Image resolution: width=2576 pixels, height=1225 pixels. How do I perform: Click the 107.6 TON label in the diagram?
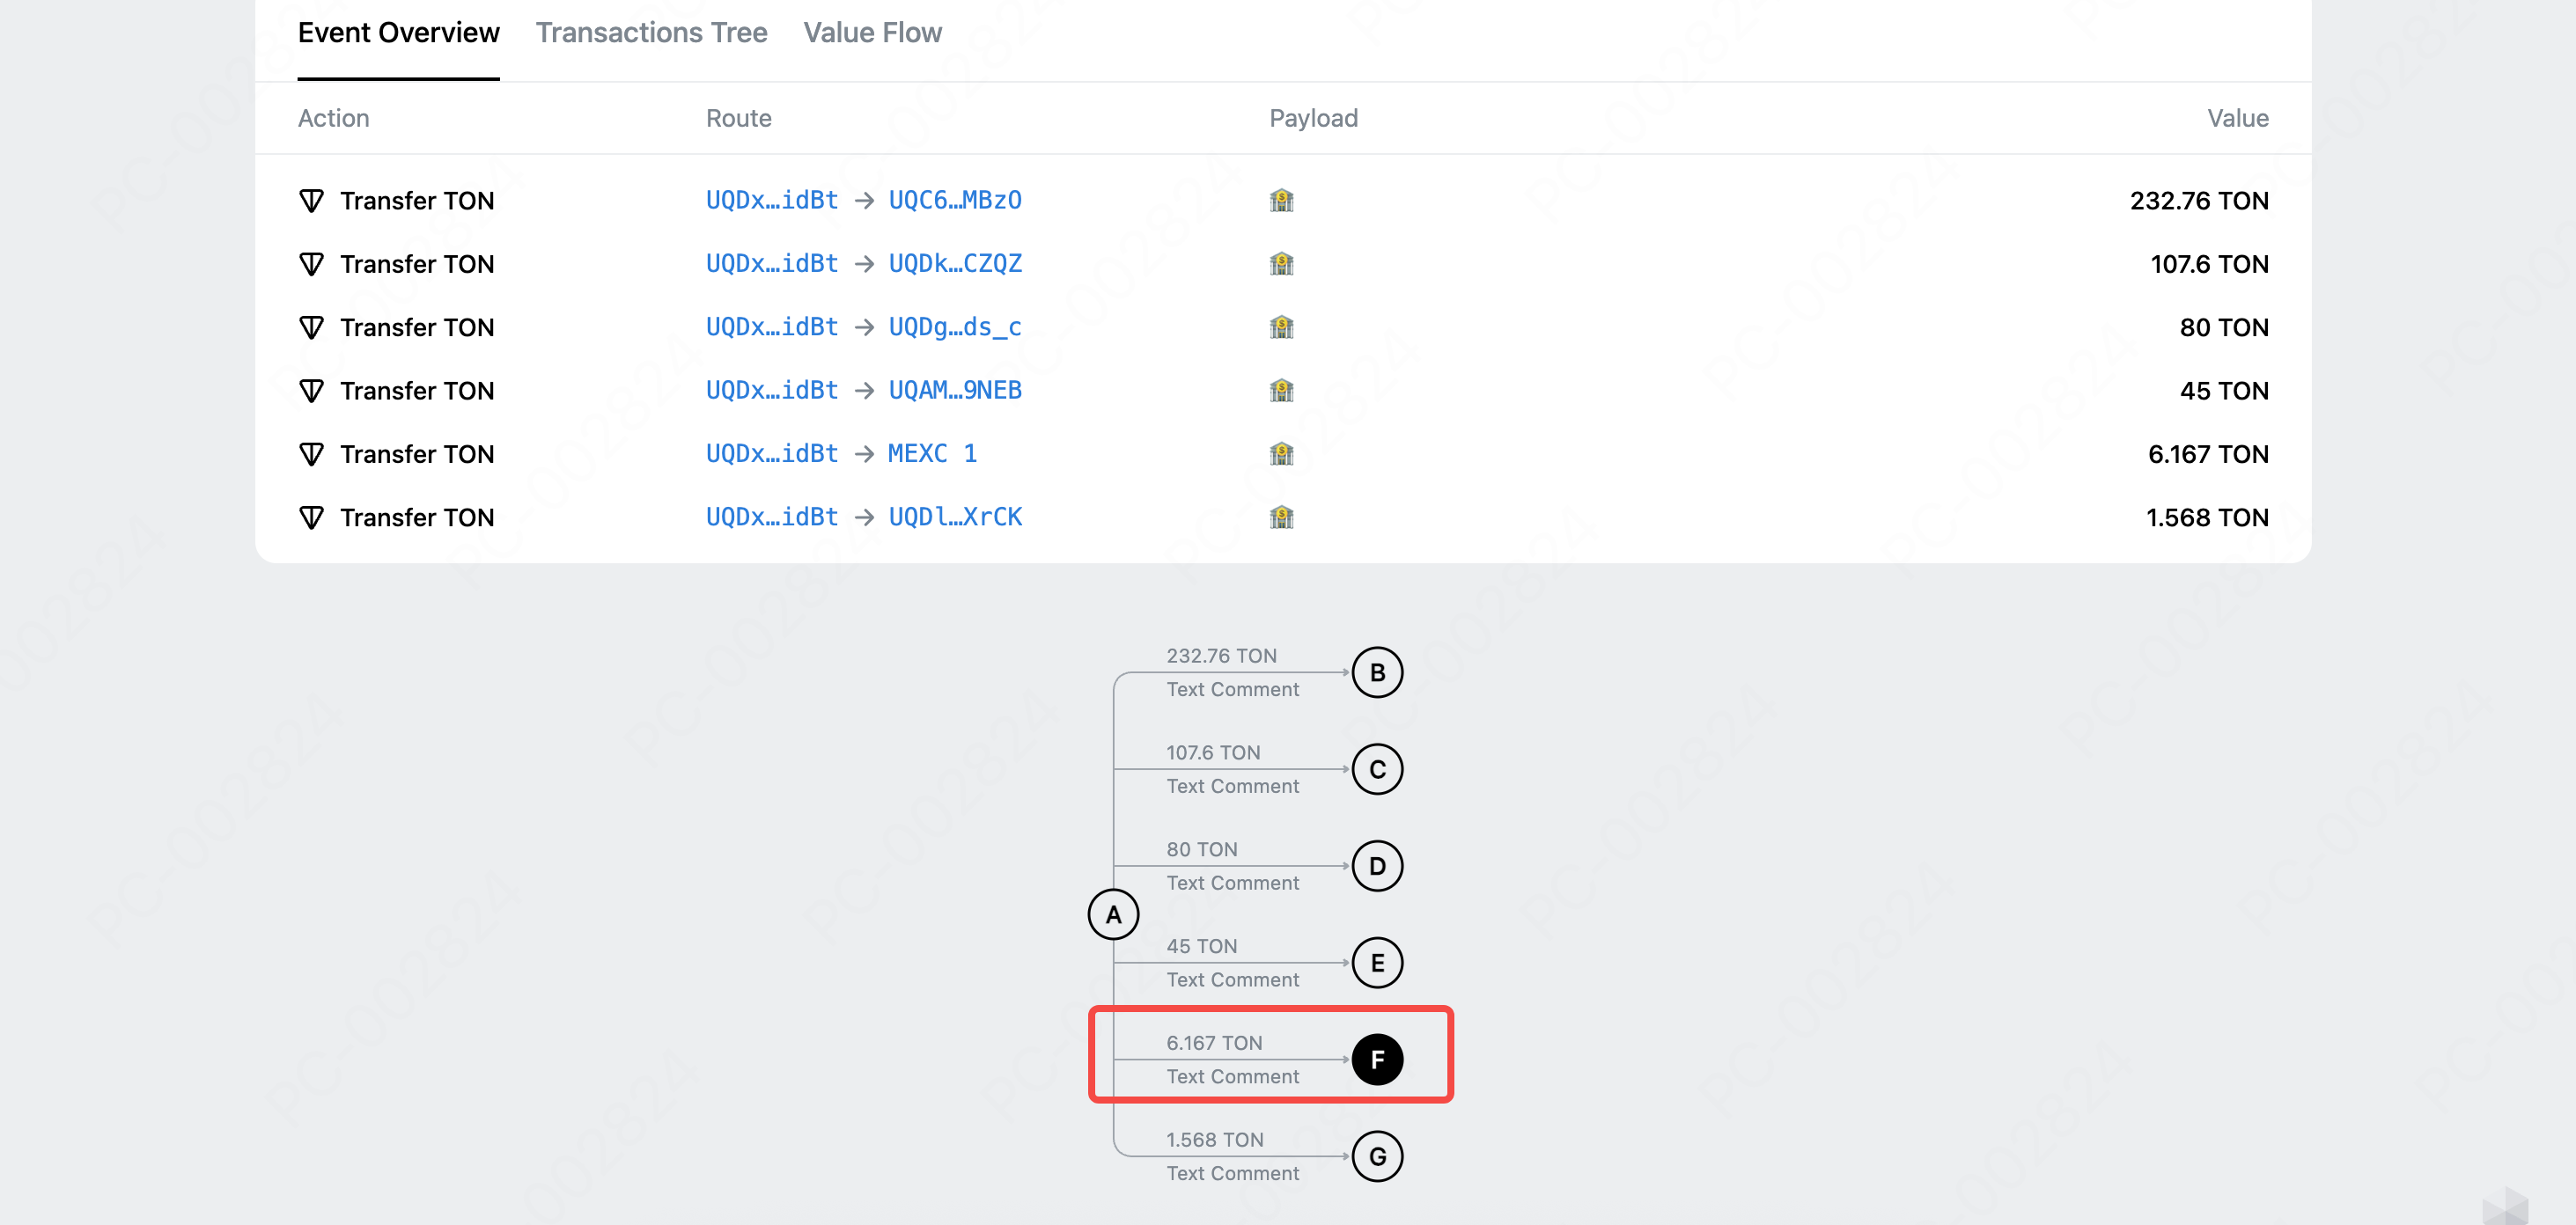pos(1213,753)
